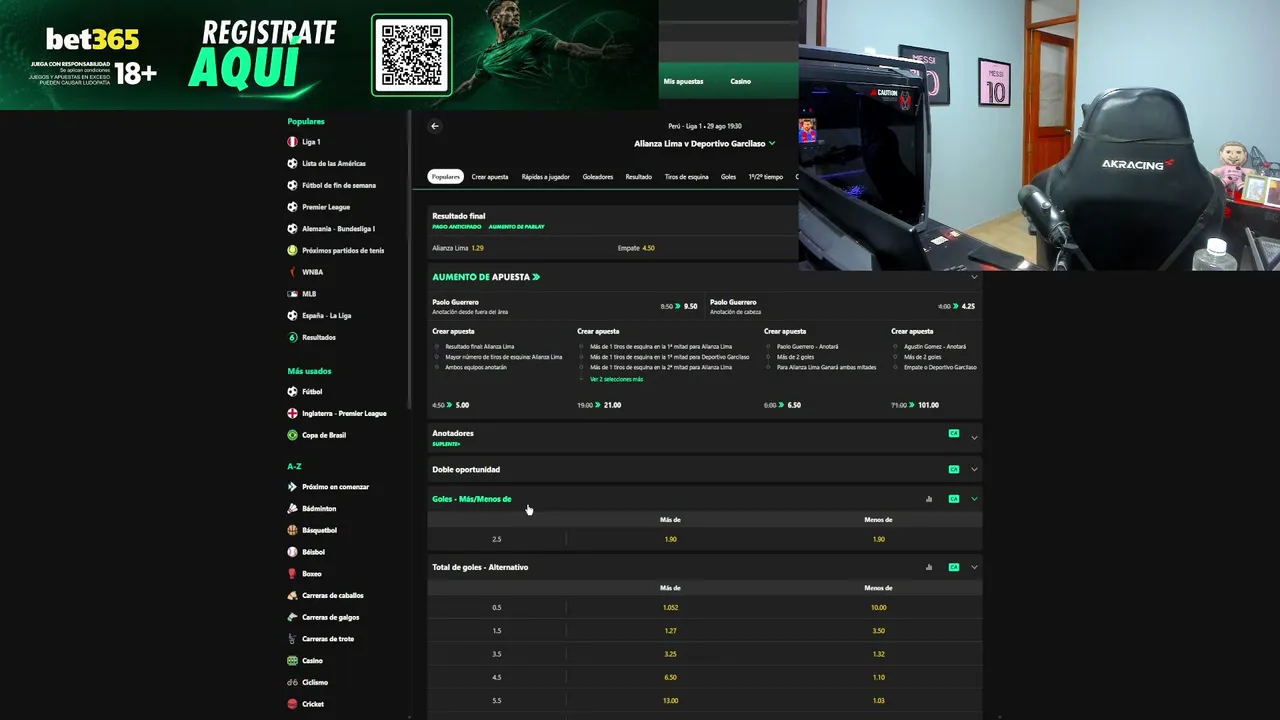Select Menos de 0.5 odds 10.00
This screenshot has width=1280, height=720.
point(878,607)
